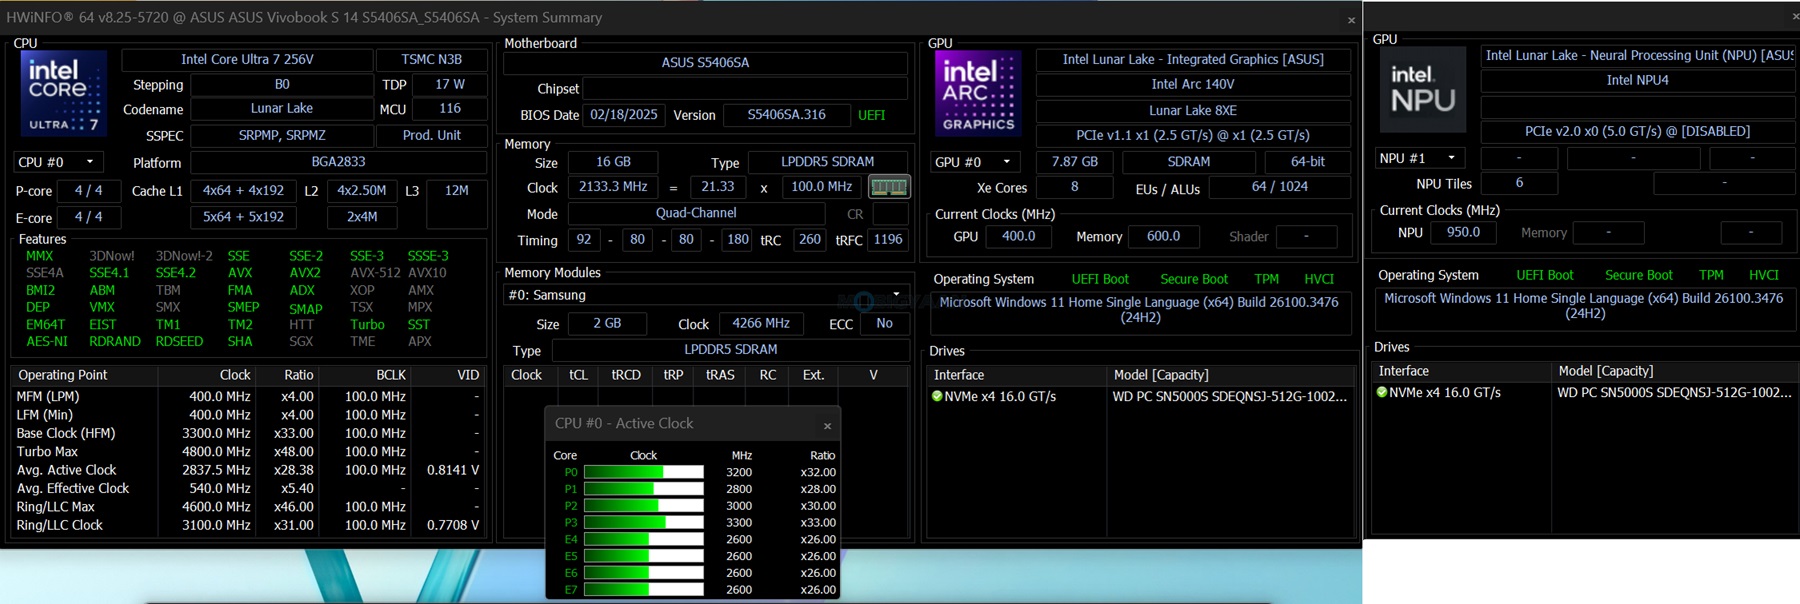Click the Intel NPU logo
The height and width of the screenshot is (604, 1800).
click(x=1423, y=89)
